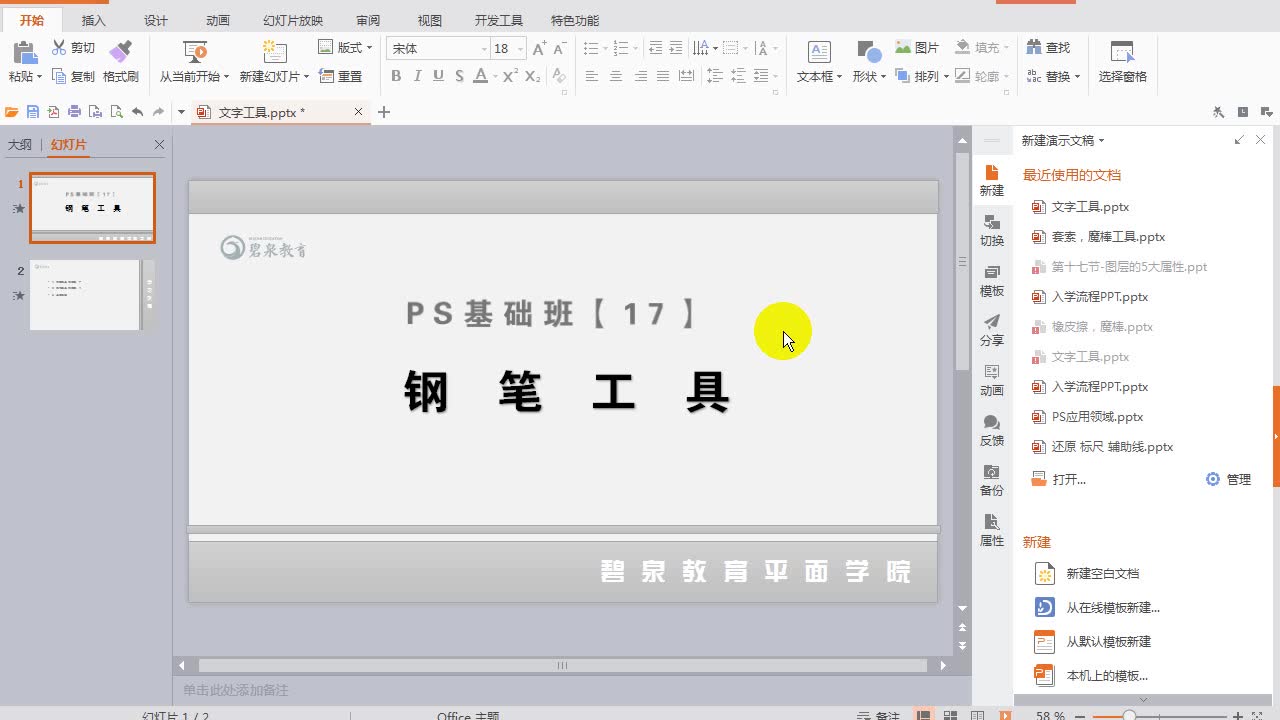This screenshot has width=1280, height=720.
Task: Click the superscript X² icon
Action: 510,76
